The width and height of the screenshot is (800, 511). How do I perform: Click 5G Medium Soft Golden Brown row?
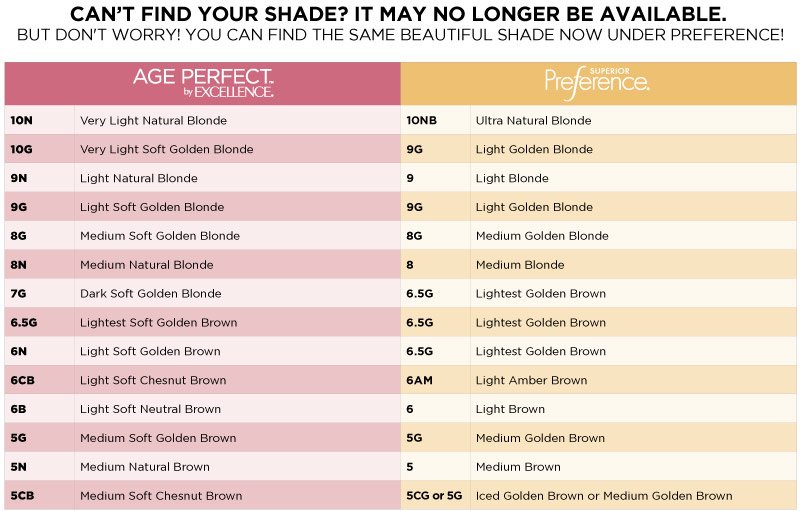(203, 438)
